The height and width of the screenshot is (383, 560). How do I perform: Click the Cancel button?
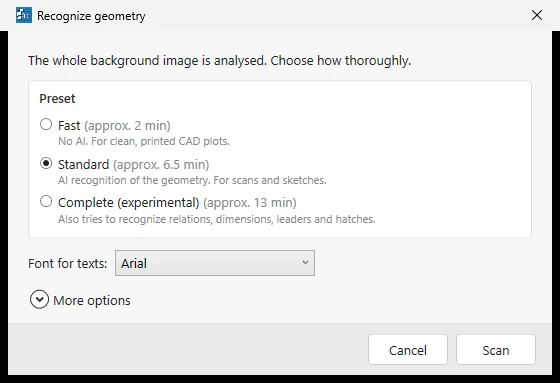(x=408, y=350)
